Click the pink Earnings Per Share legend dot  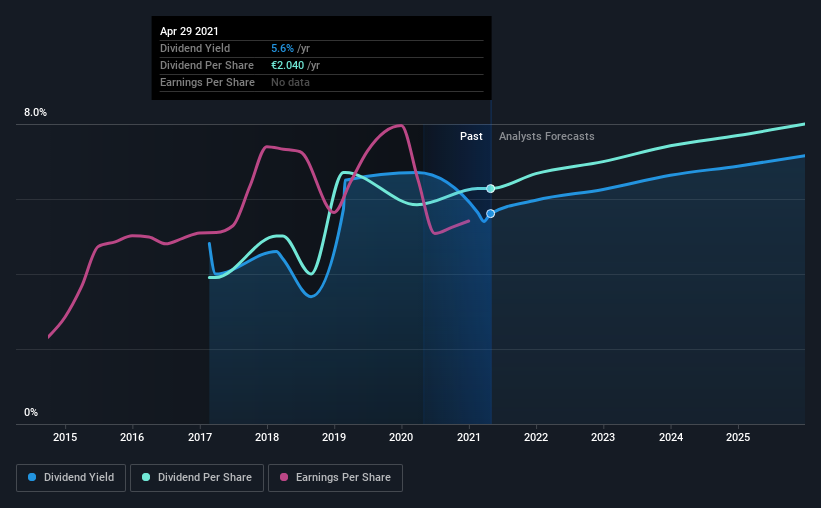284,477
